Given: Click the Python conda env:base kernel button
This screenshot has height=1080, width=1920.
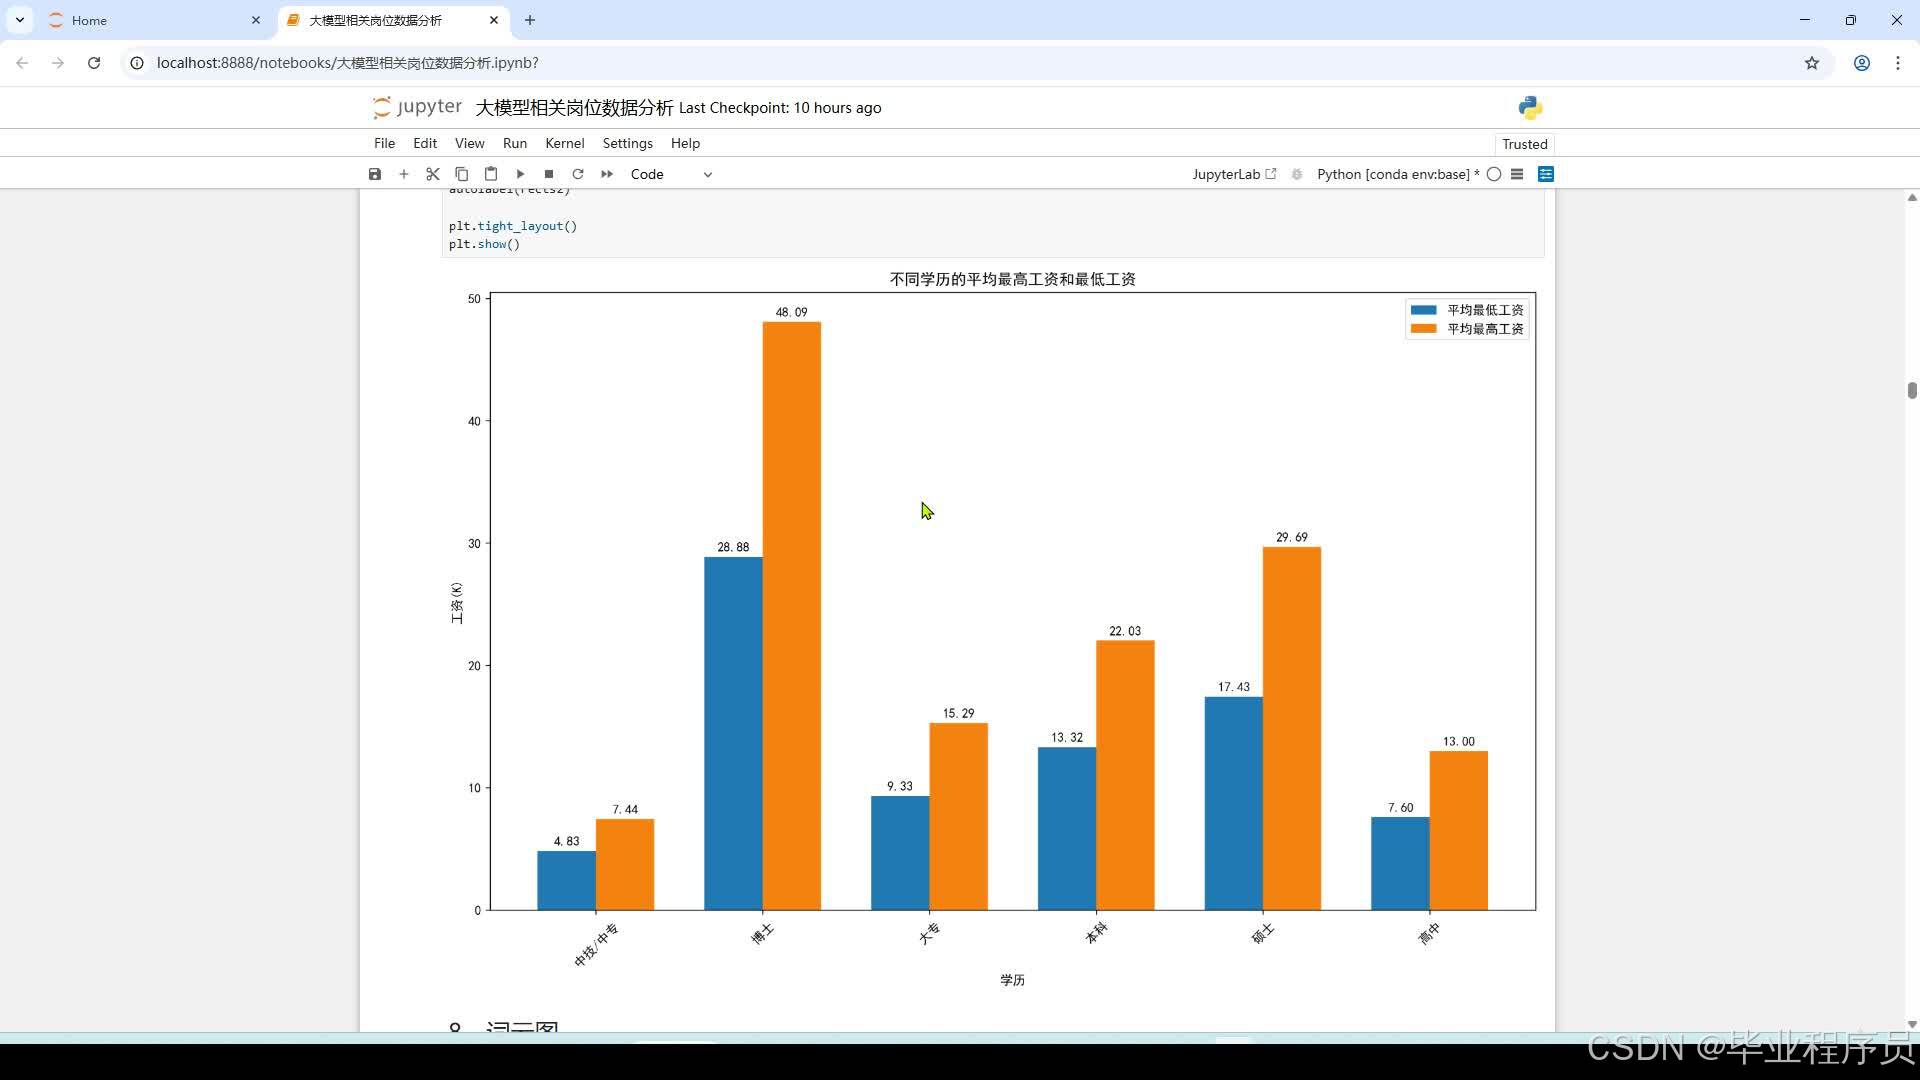Looking at the screenshot, I should click(x=1393, y=174).
